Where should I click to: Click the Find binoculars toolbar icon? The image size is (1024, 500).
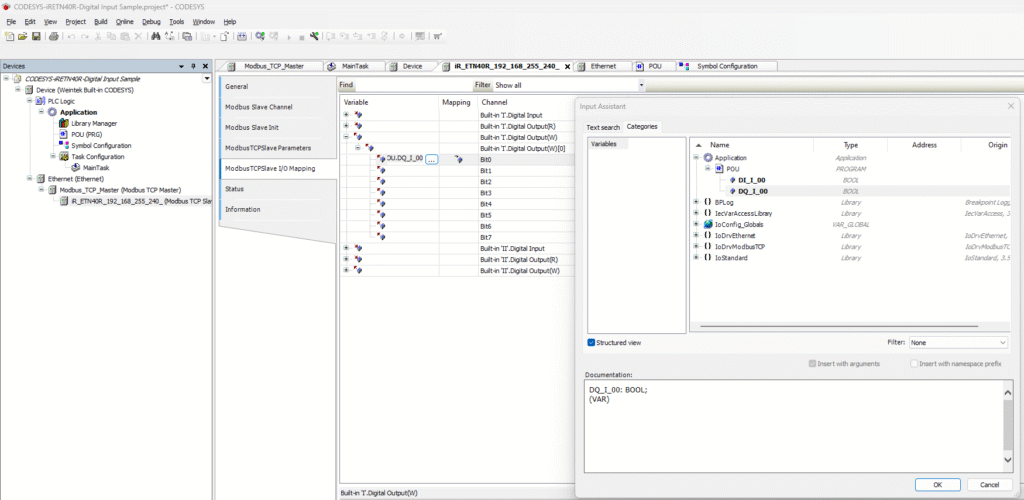155,36
